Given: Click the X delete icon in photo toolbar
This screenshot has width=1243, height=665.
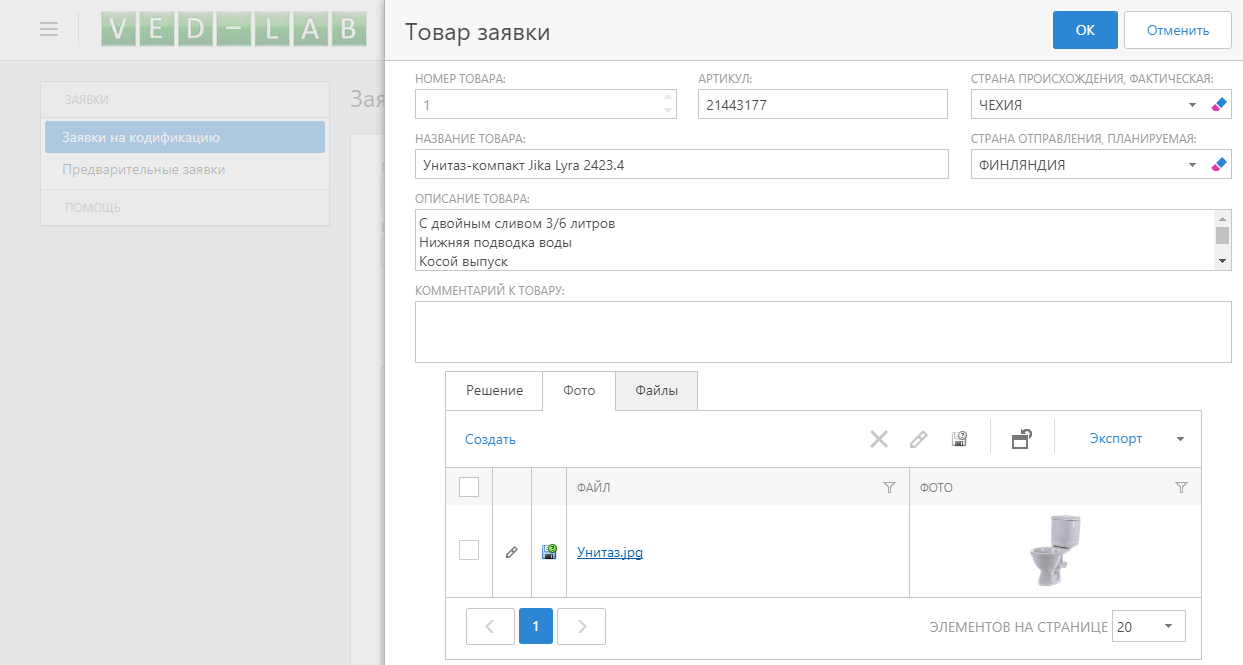Looking at the screenshot, I should coord(878,438).
